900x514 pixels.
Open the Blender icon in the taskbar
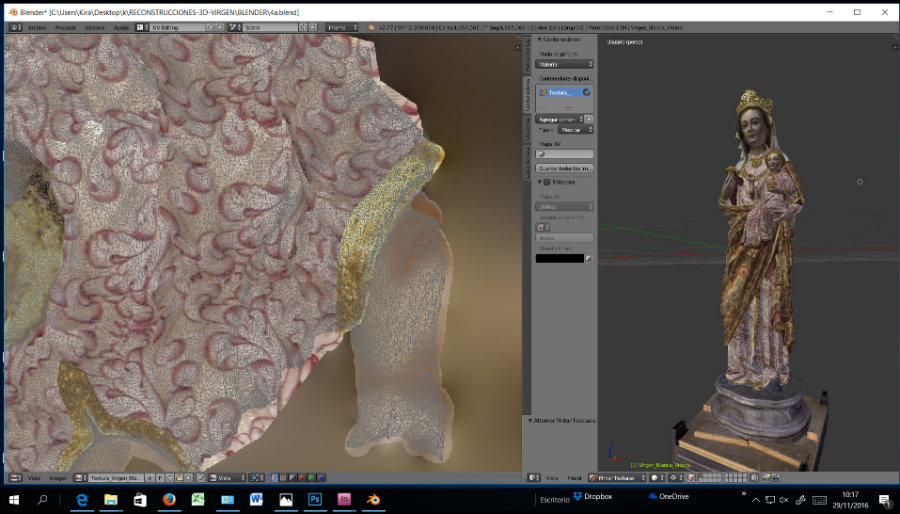pos(373,498)
